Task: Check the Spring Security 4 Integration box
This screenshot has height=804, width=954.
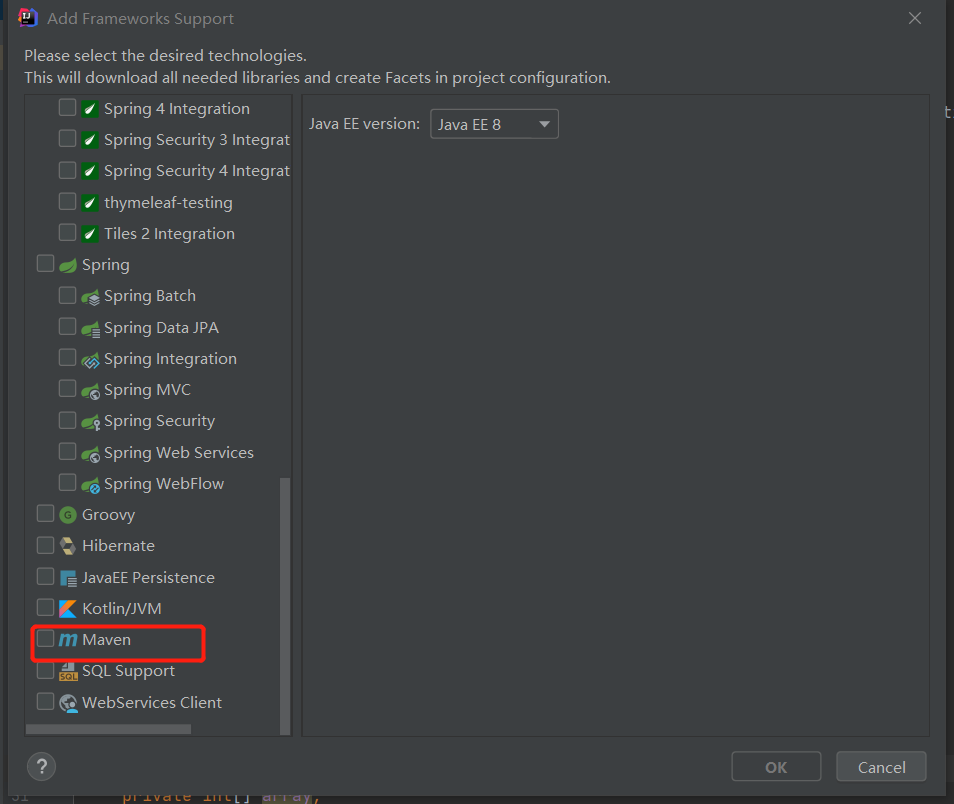Action: point(68,170)
